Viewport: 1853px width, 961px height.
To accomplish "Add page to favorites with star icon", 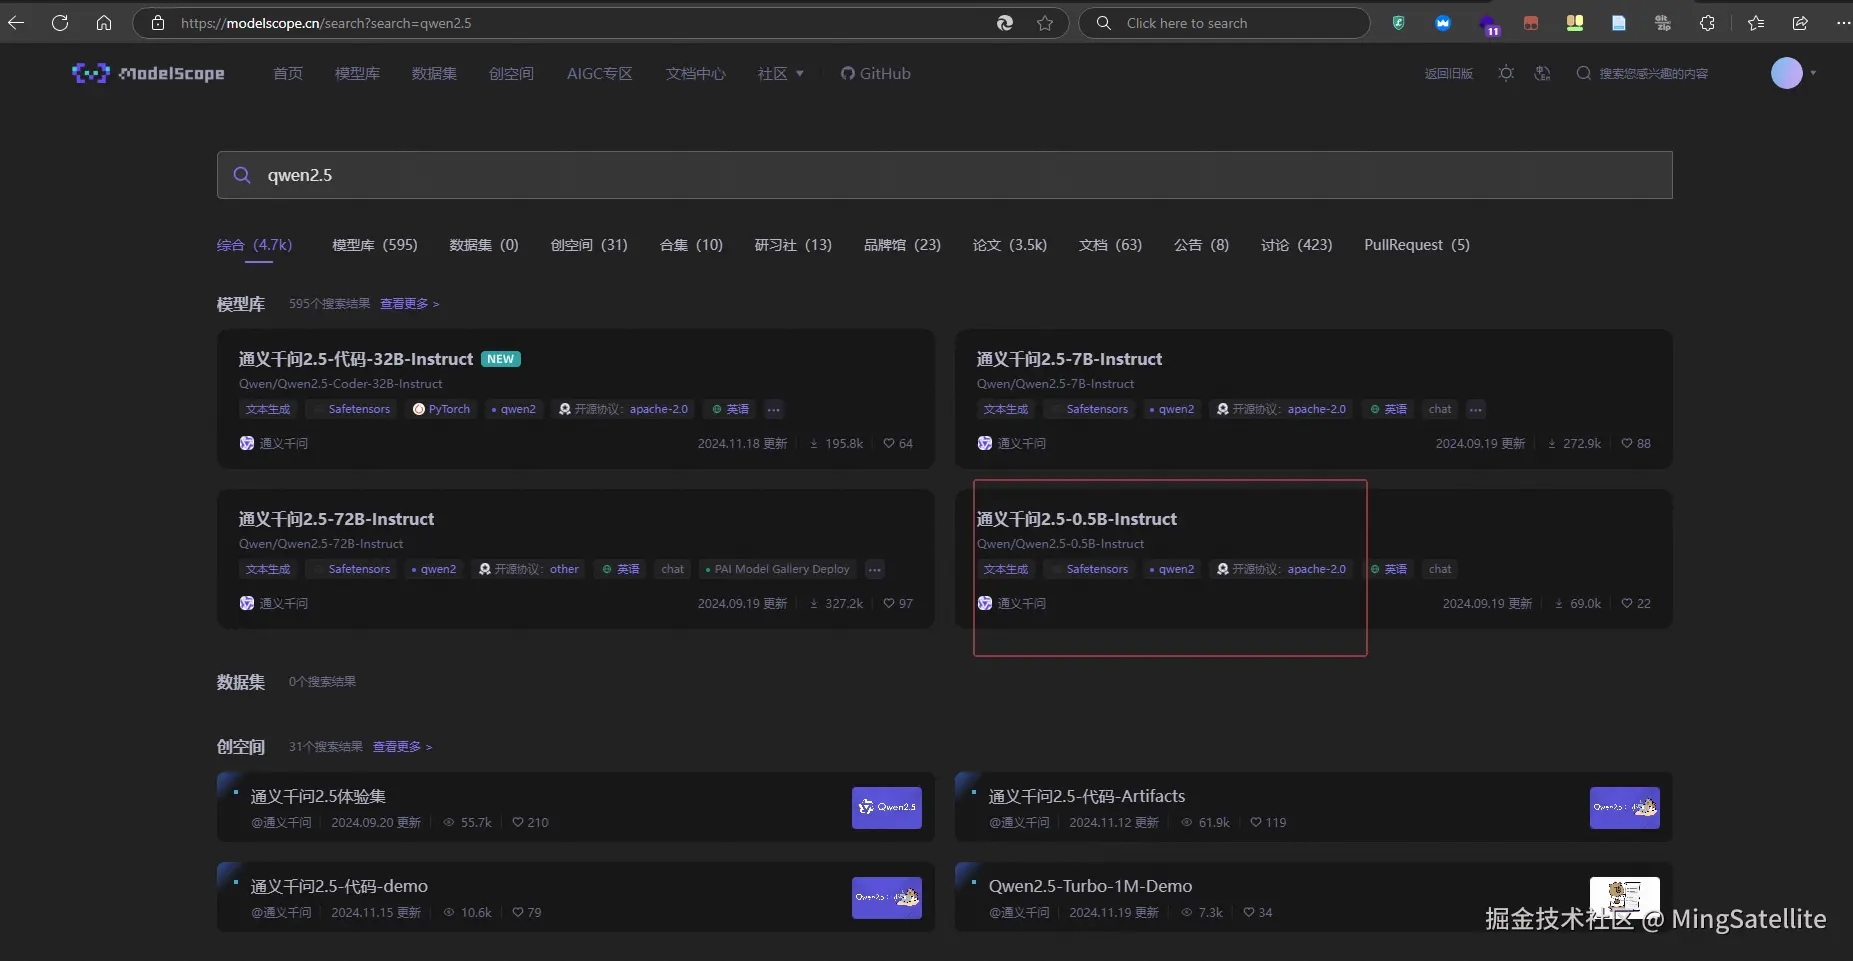I will pos(1045,23).
